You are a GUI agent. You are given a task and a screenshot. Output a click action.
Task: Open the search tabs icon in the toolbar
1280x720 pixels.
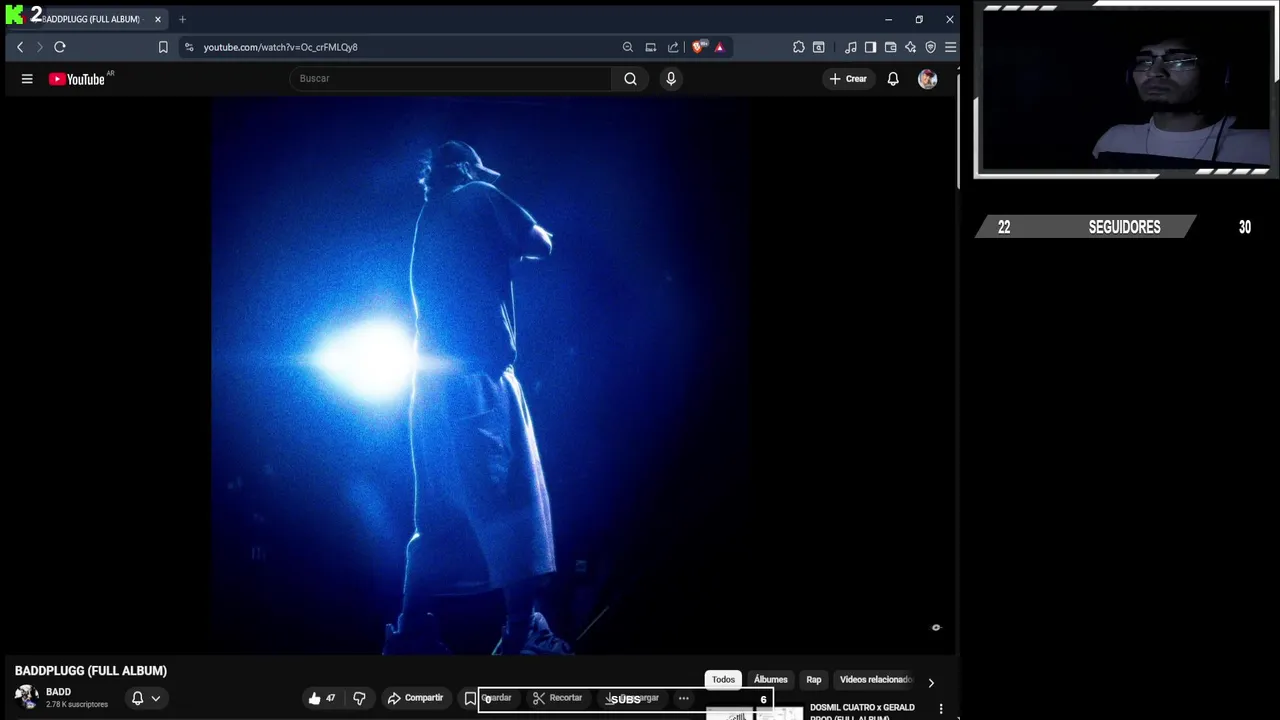(819, 47)
